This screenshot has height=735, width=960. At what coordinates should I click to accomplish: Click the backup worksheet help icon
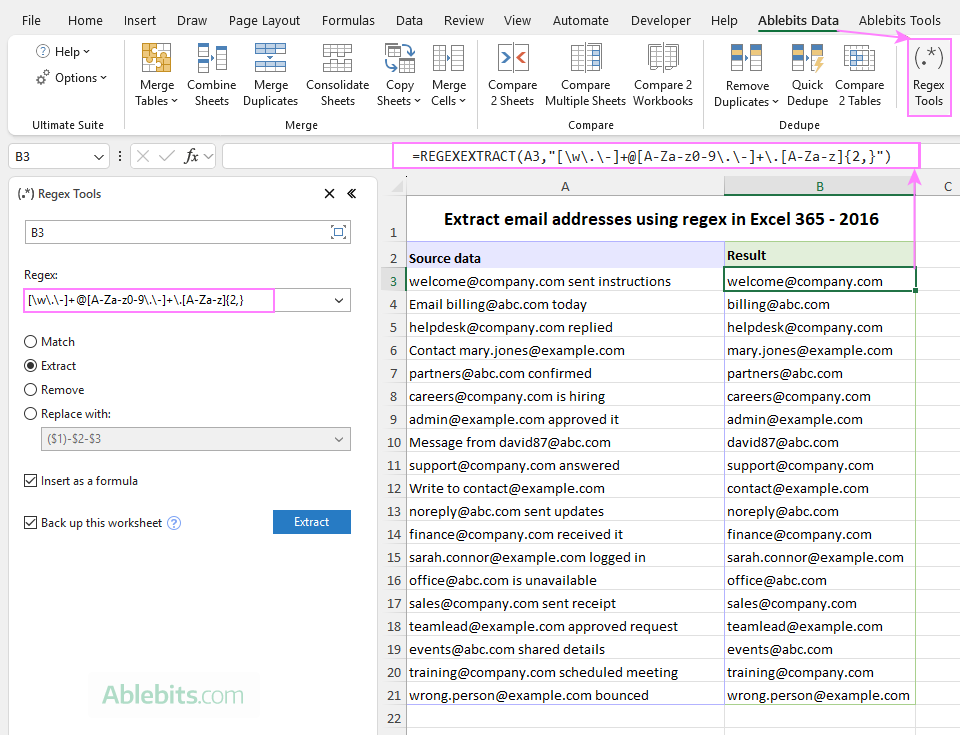tap(174, 523)
